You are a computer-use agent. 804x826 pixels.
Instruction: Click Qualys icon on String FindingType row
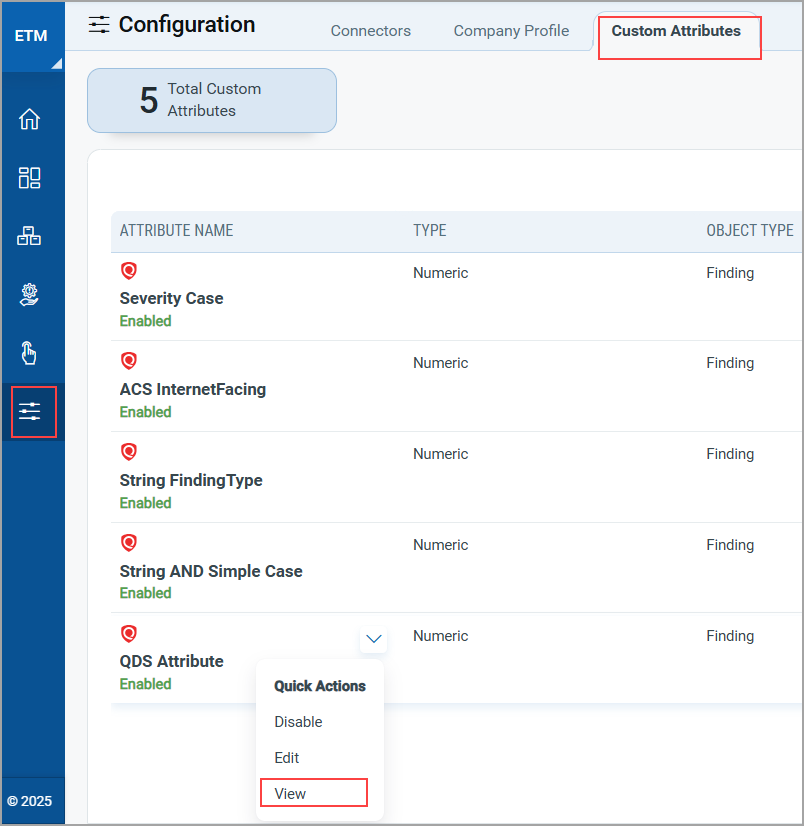(128, 452)
